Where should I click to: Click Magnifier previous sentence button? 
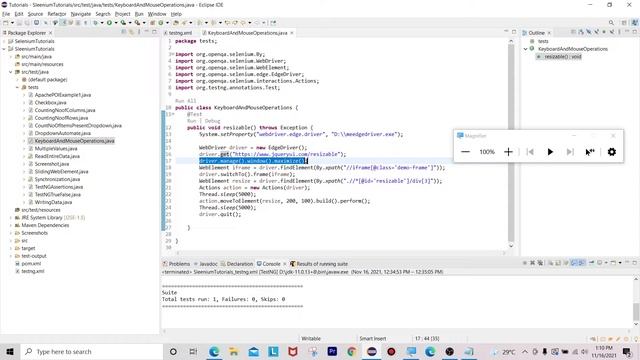tap(530, 152)
